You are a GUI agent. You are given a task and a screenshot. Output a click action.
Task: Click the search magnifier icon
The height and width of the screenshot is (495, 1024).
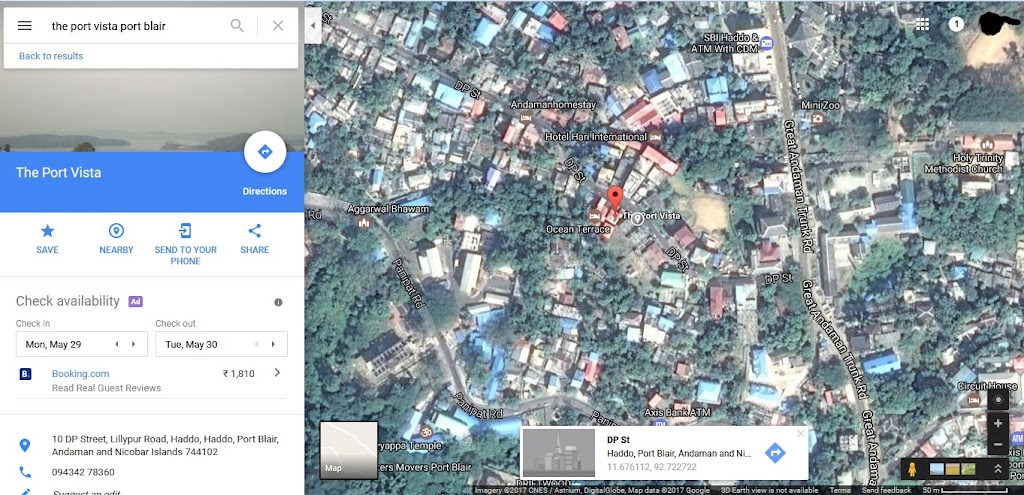[x=237, y=26]
